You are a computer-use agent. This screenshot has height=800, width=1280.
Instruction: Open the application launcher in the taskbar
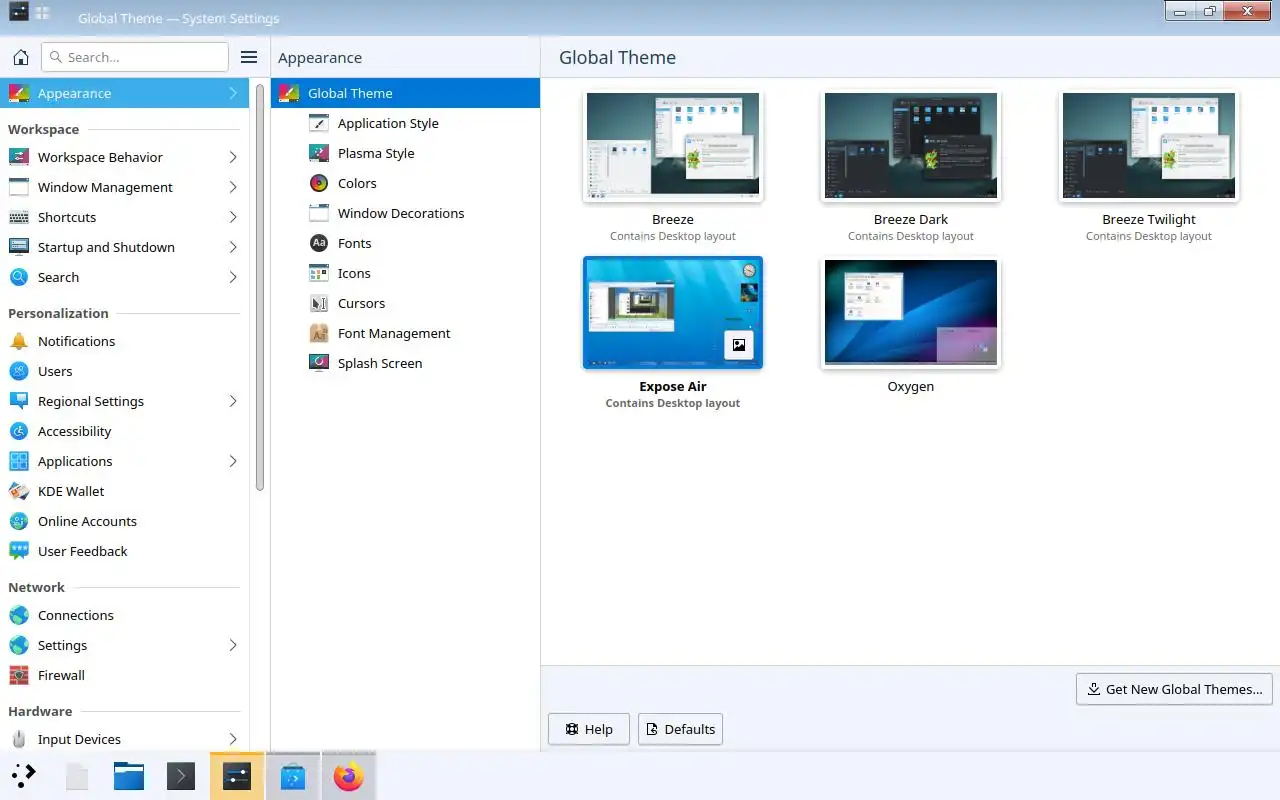click(24, 776)
